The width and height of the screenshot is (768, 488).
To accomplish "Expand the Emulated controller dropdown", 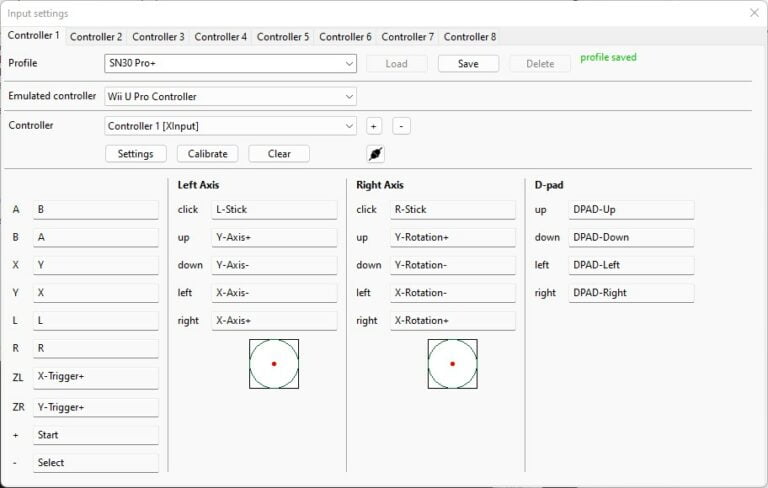I will click(x=230, y=97).
